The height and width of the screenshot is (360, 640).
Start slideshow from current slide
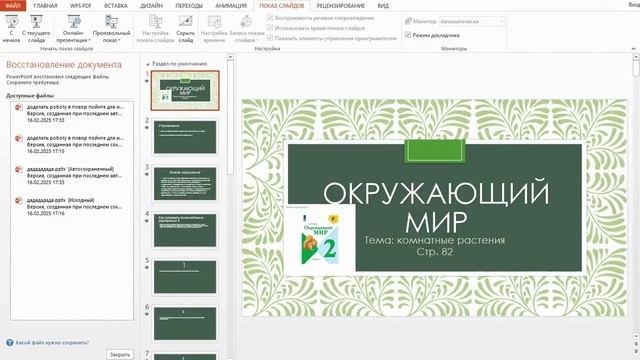pos(36,29)
